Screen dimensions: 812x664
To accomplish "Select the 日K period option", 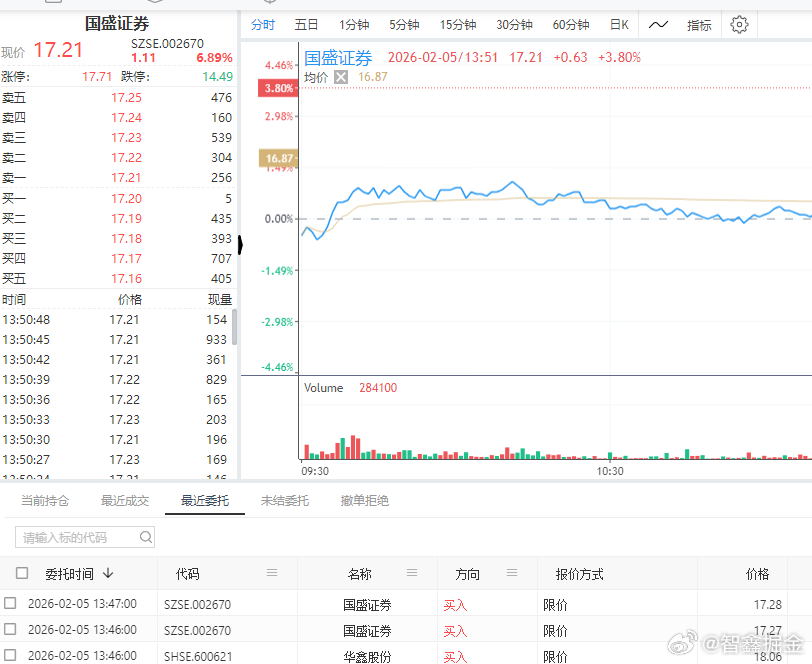I will click(x=618, y=24).
